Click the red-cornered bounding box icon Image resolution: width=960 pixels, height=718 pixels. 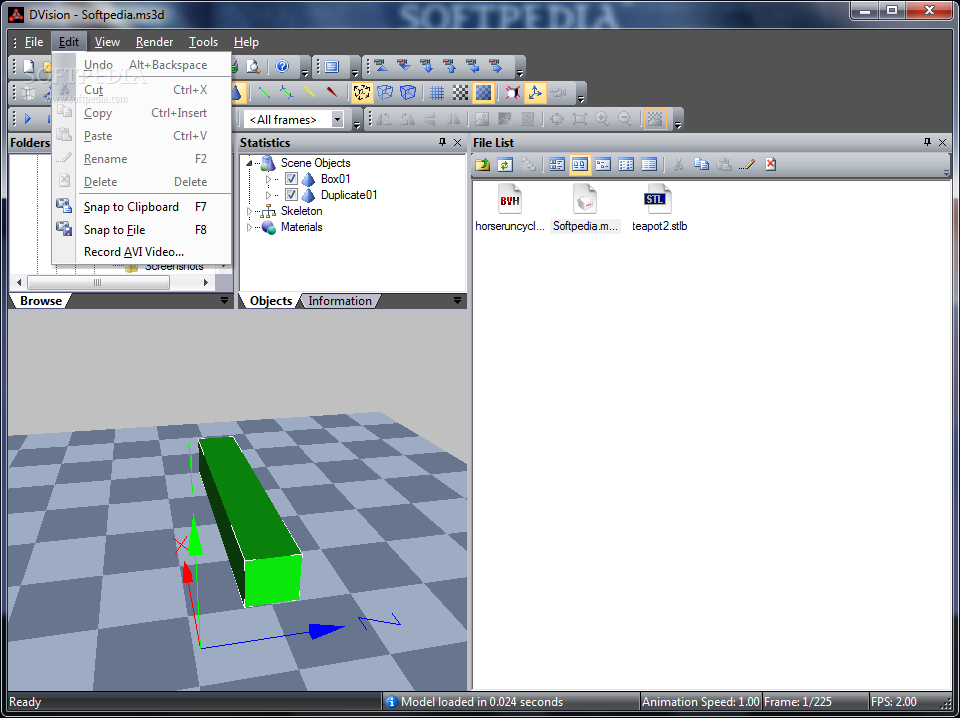pyautogui.click(x=512, y=92)
